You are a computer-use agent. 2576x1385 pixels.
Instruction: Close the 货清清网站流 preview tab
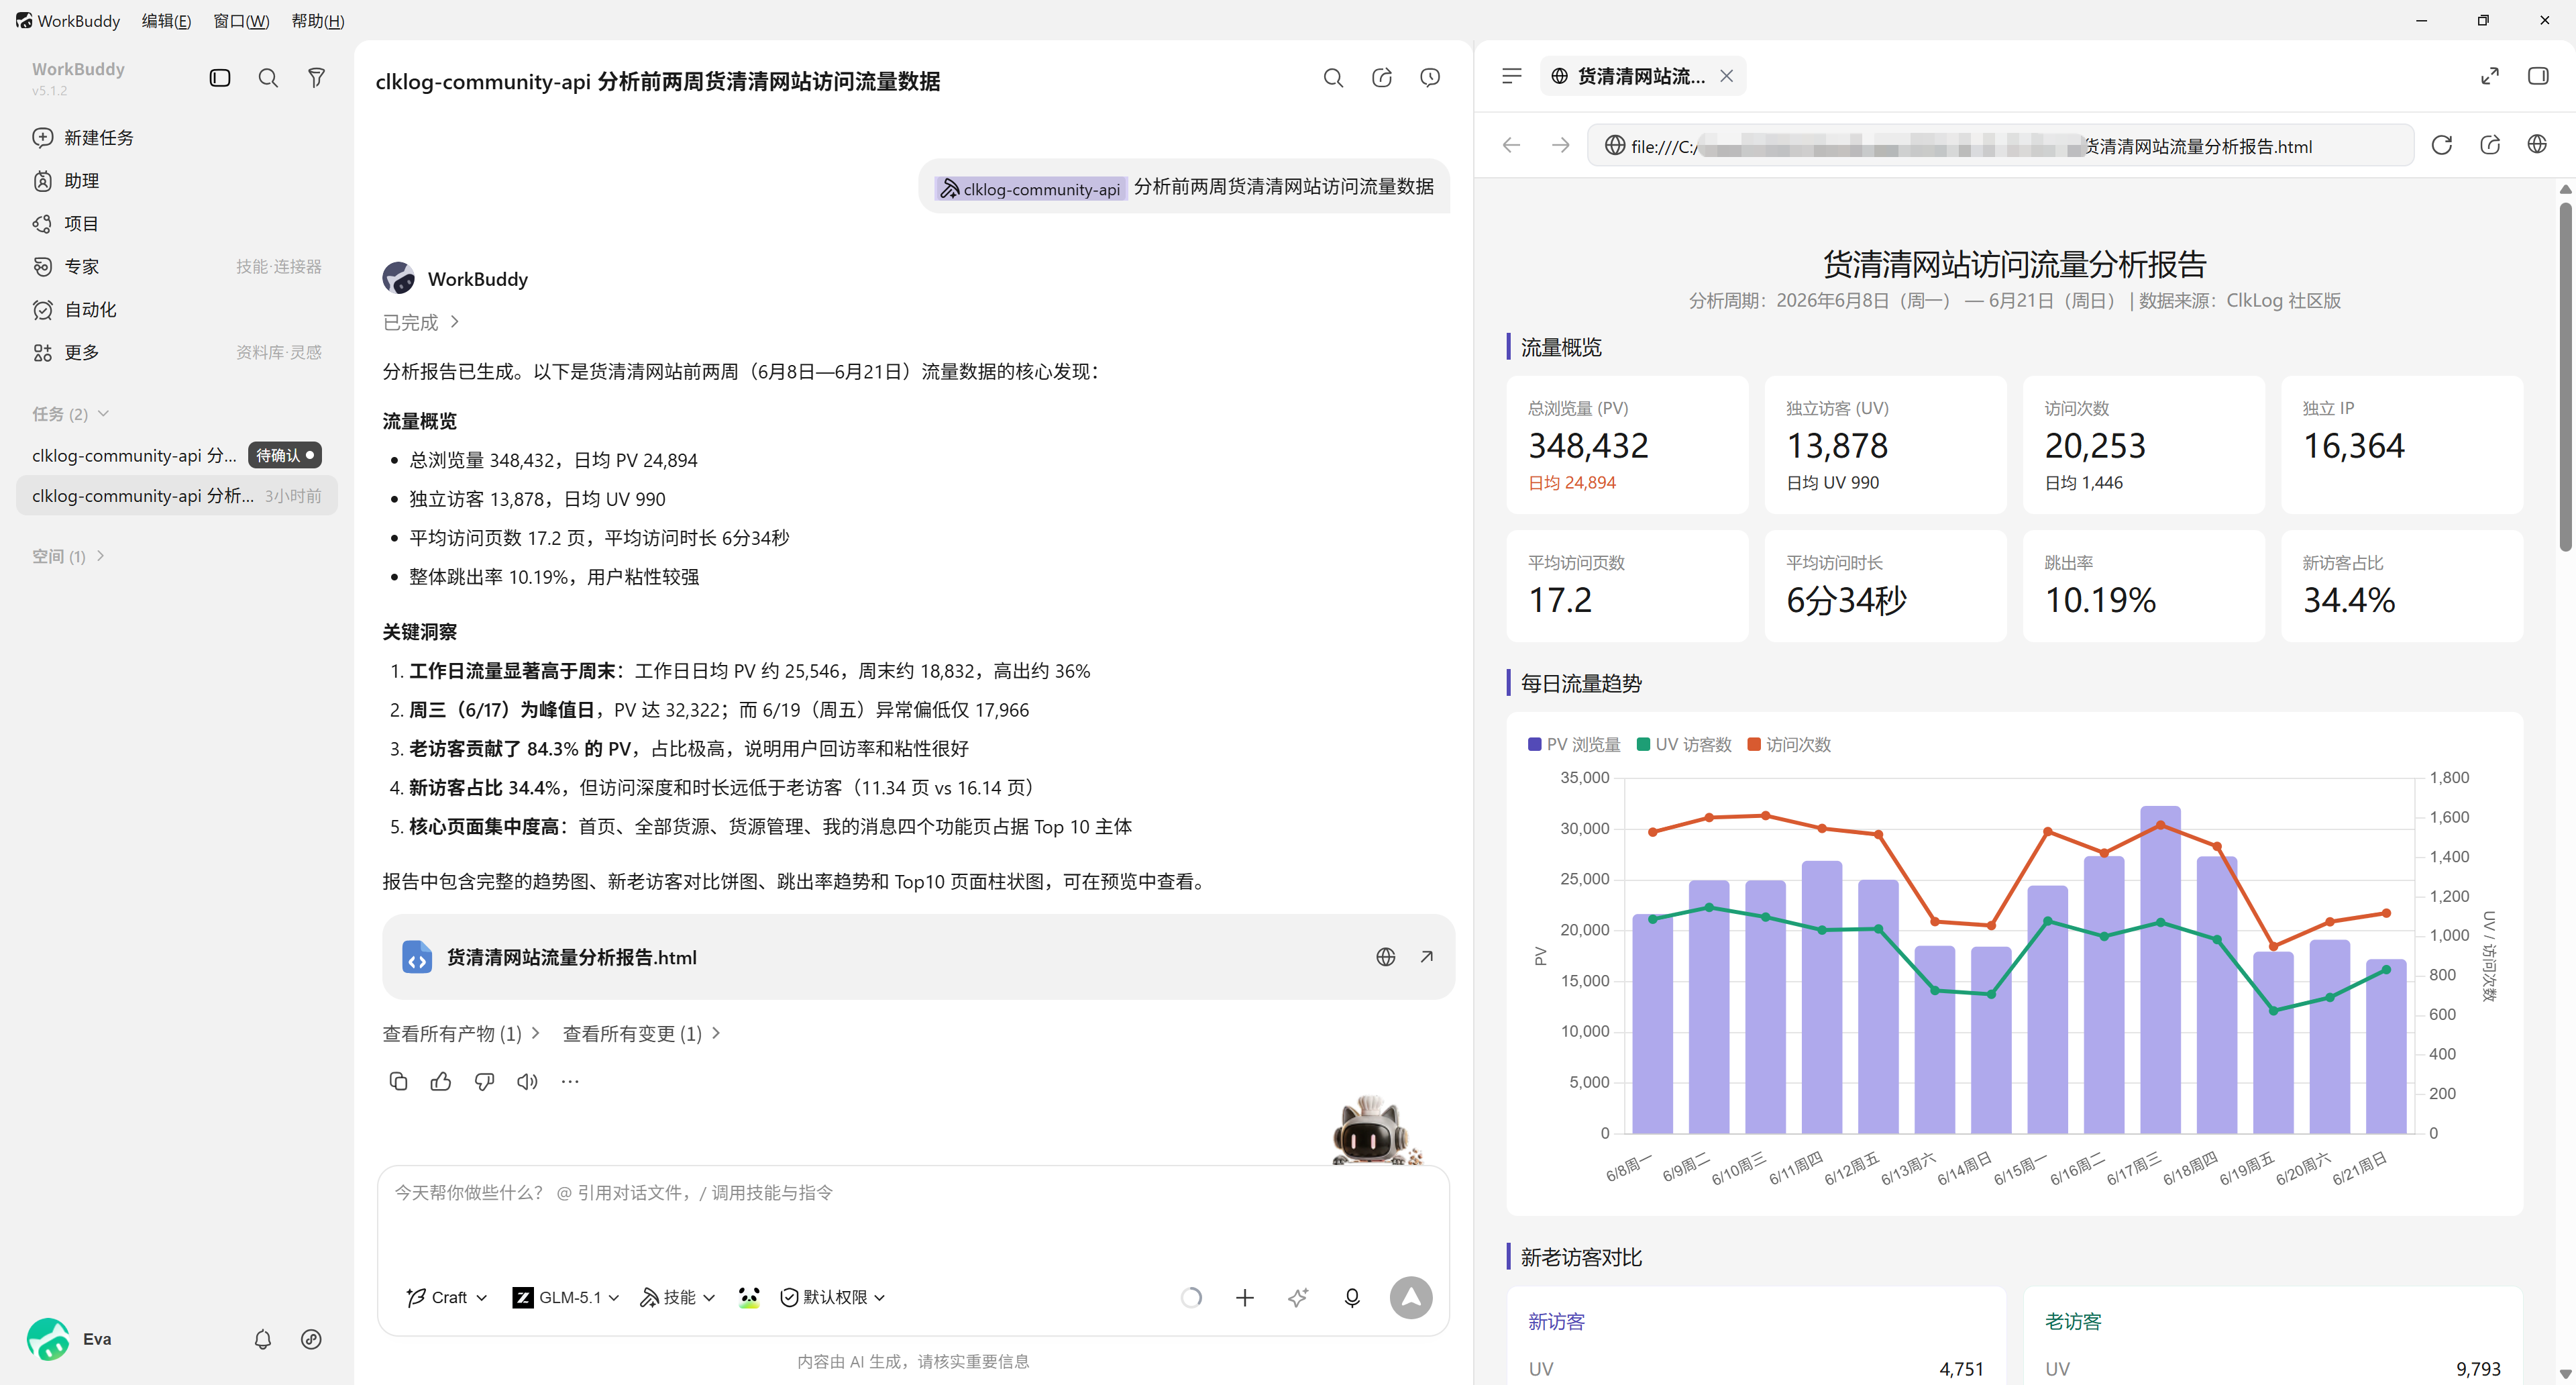tap(1726, 76)
